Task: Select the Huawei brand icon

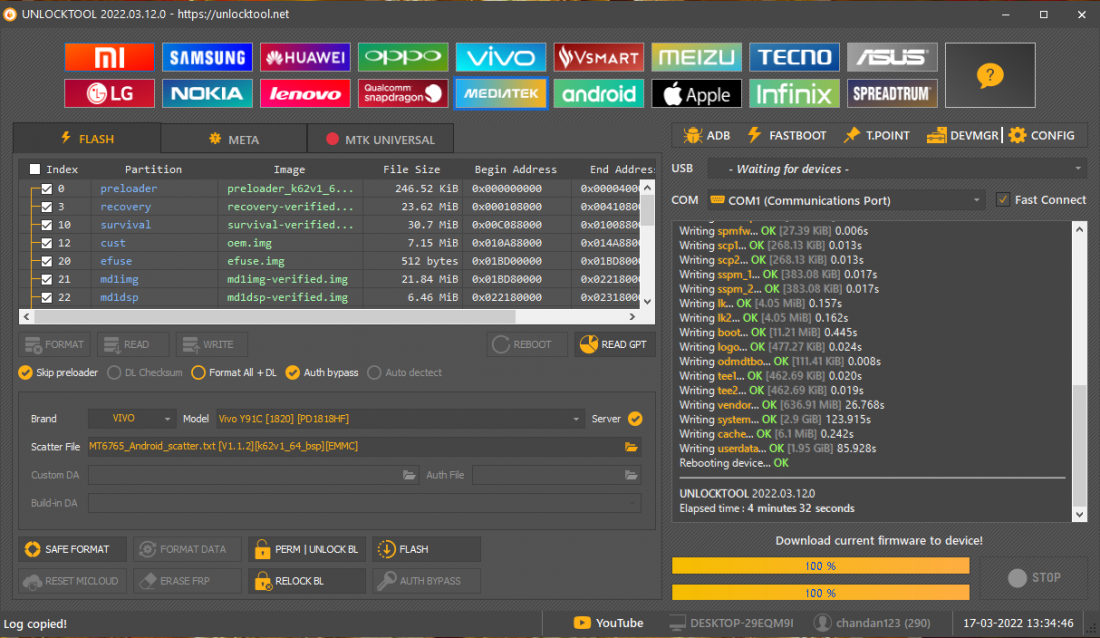Action: click(x=304, y=57)
